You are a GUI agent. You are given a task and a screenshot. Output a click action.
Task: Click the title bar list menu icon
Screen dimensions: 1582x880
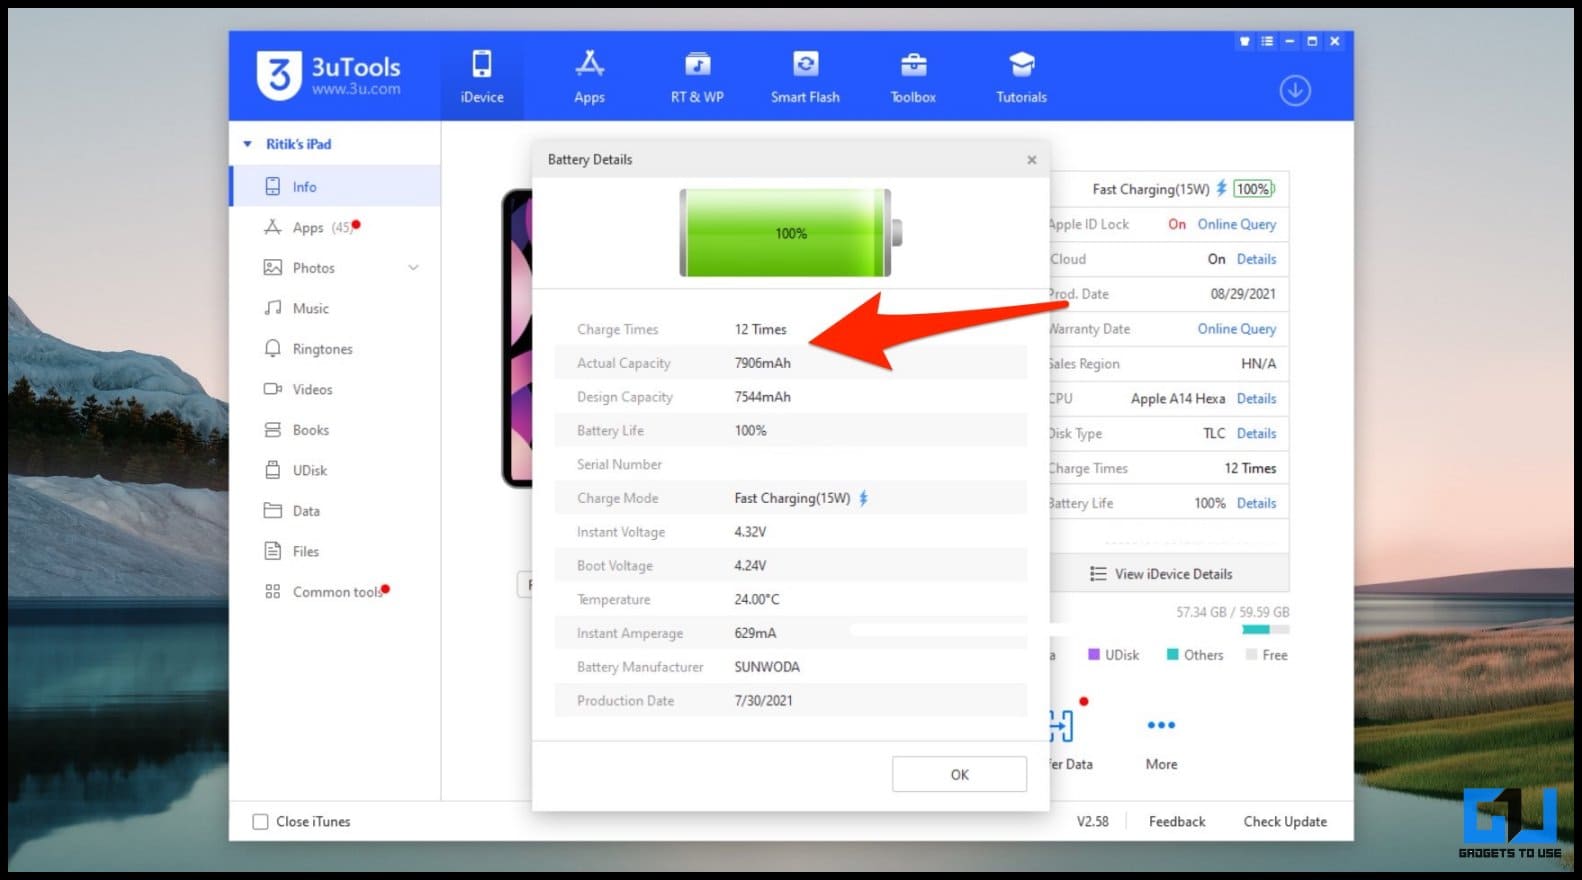pyautogui.click(x=1267, y=41)
